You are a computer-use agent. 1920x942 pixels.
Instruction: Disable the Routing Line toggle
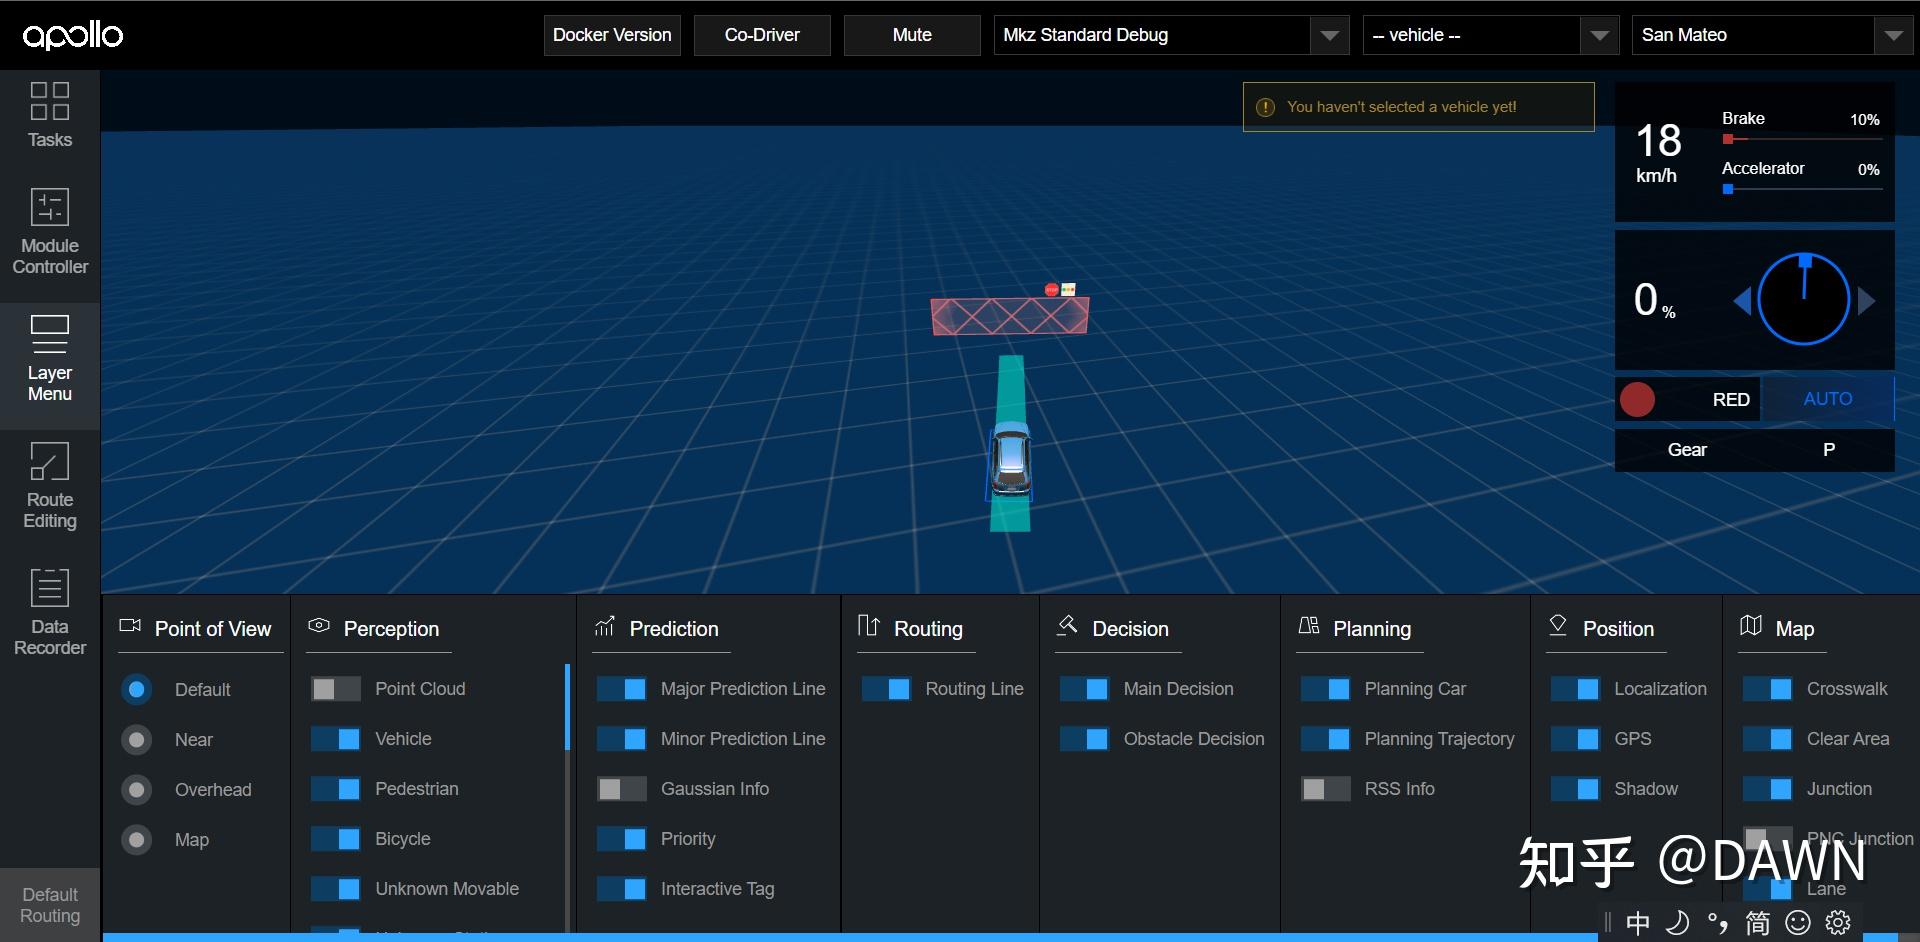[886, 689]
